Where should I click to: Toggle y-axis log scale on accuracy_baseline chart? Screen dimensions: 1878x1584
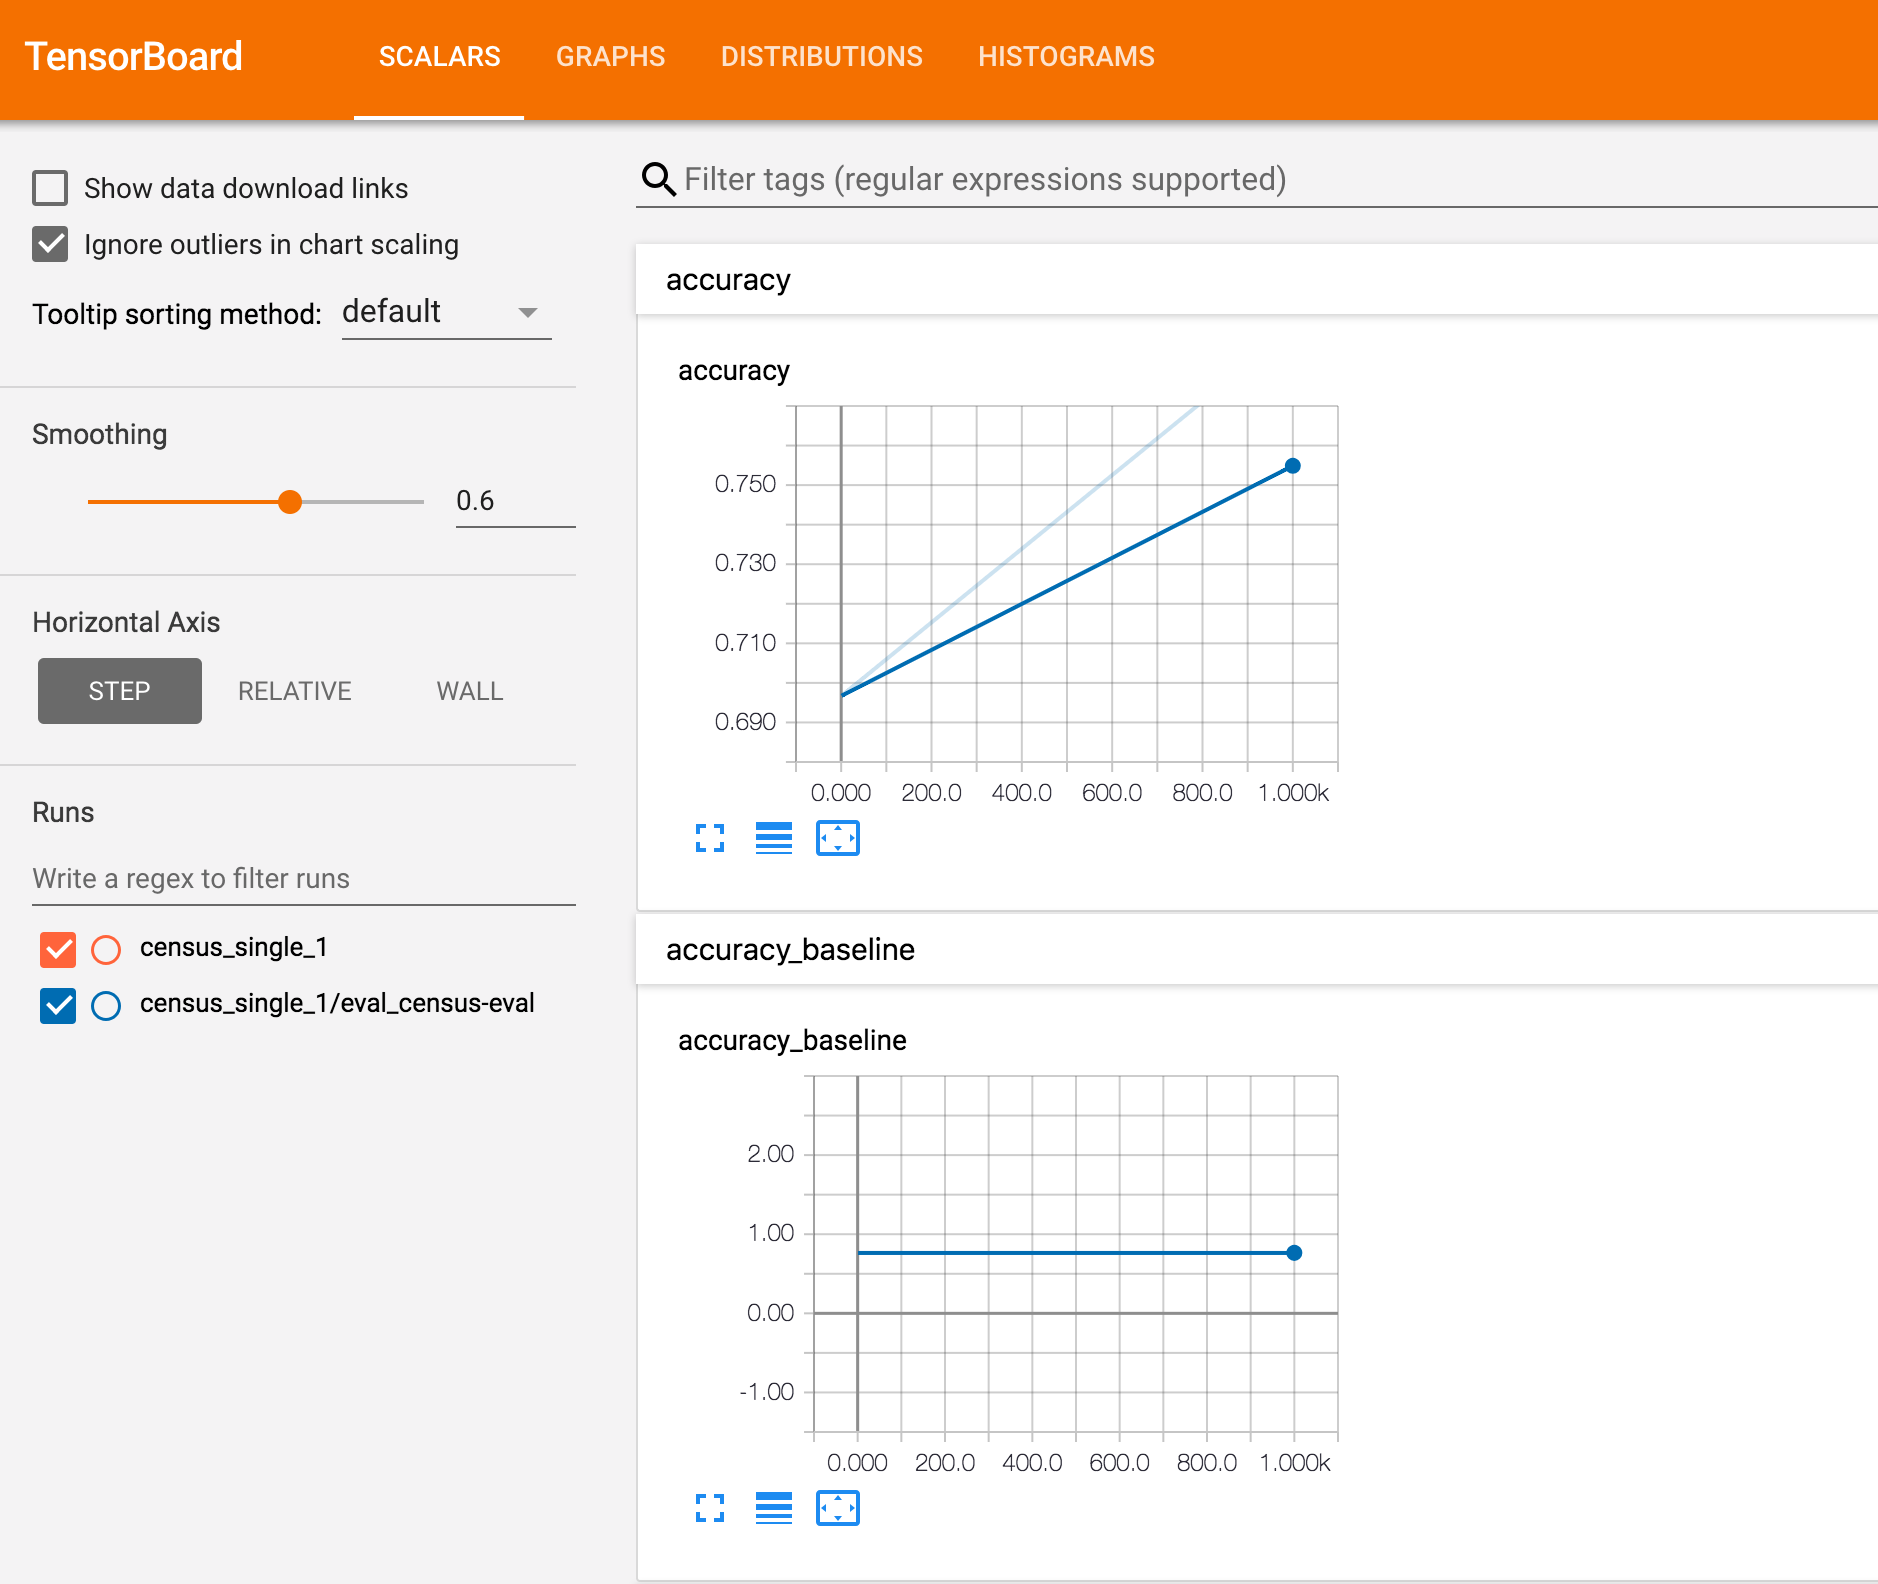[774, 1508]
